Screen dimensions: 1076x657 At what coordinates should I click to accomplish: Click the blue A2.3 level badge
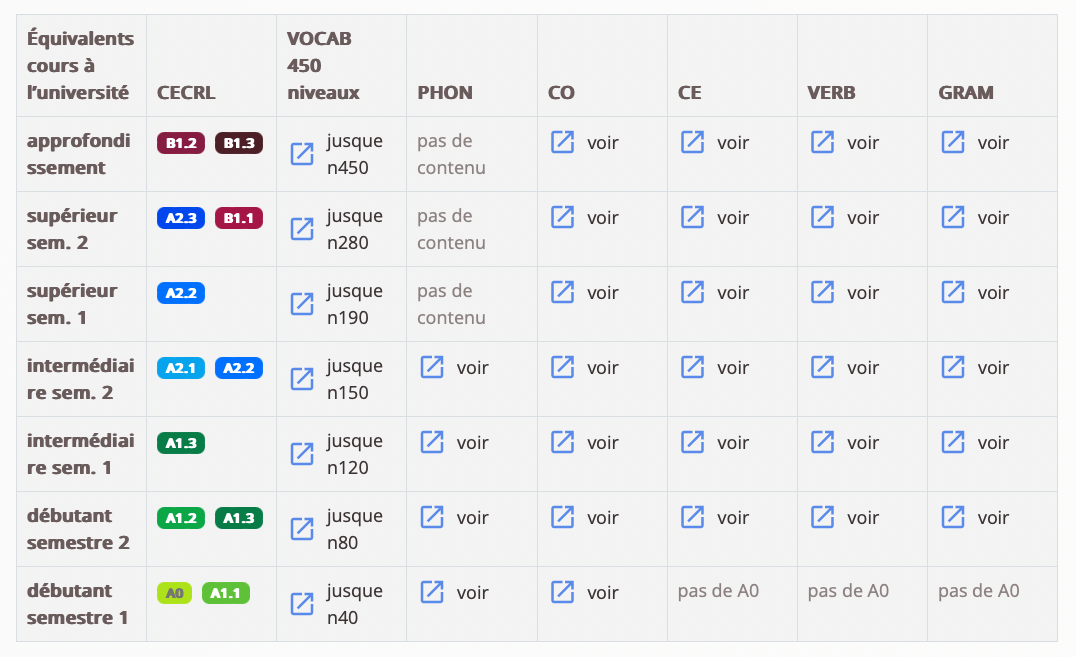point(181,218)
